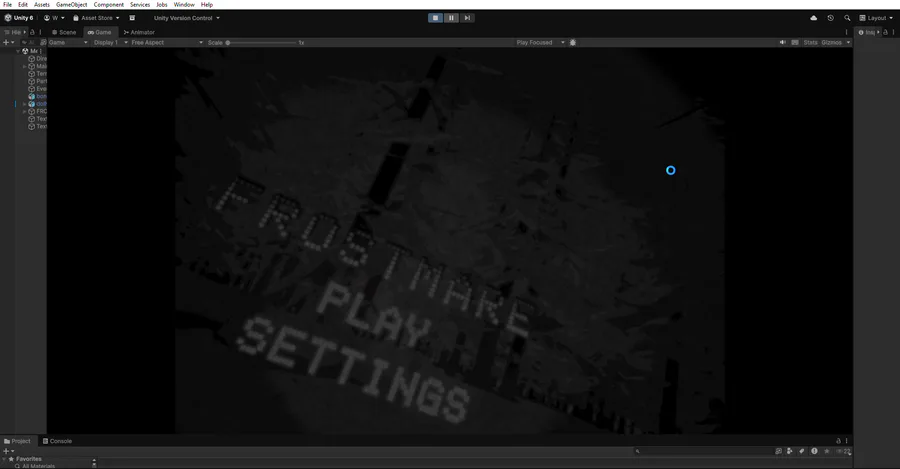Select the Terr... object in Hierarchy
Screen dimensions: 900x469
click(x=38, y=73)
